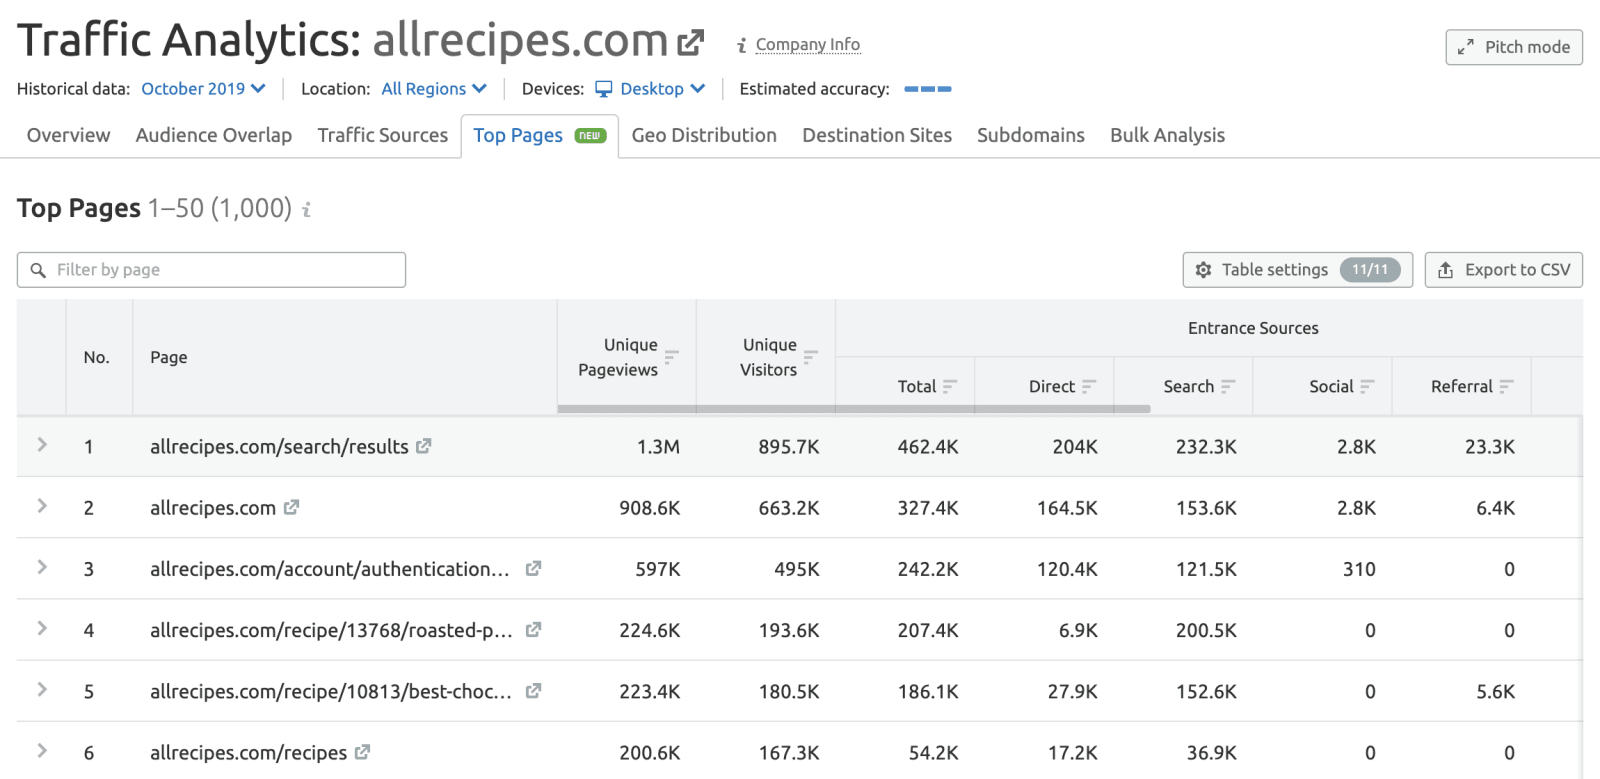Viewport: 1600px width, 779px height.
Task: Click the new badge on Top Pages tab
Action: 591,135
